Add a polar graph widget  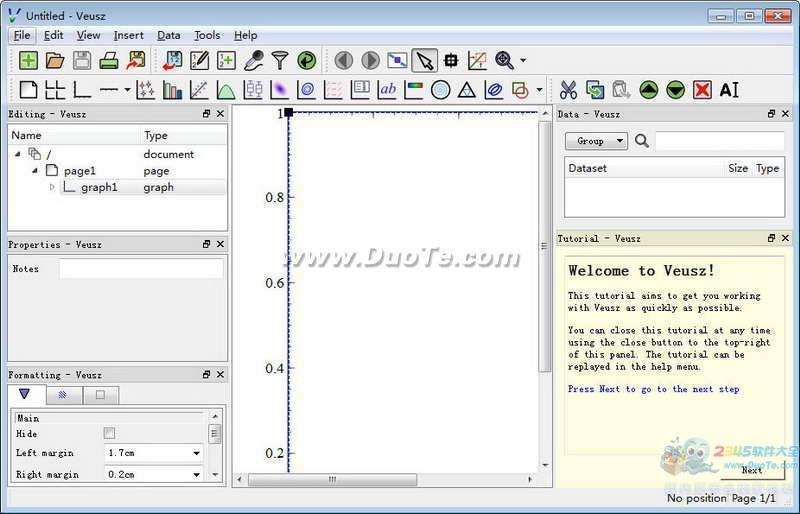pos(440,90)
